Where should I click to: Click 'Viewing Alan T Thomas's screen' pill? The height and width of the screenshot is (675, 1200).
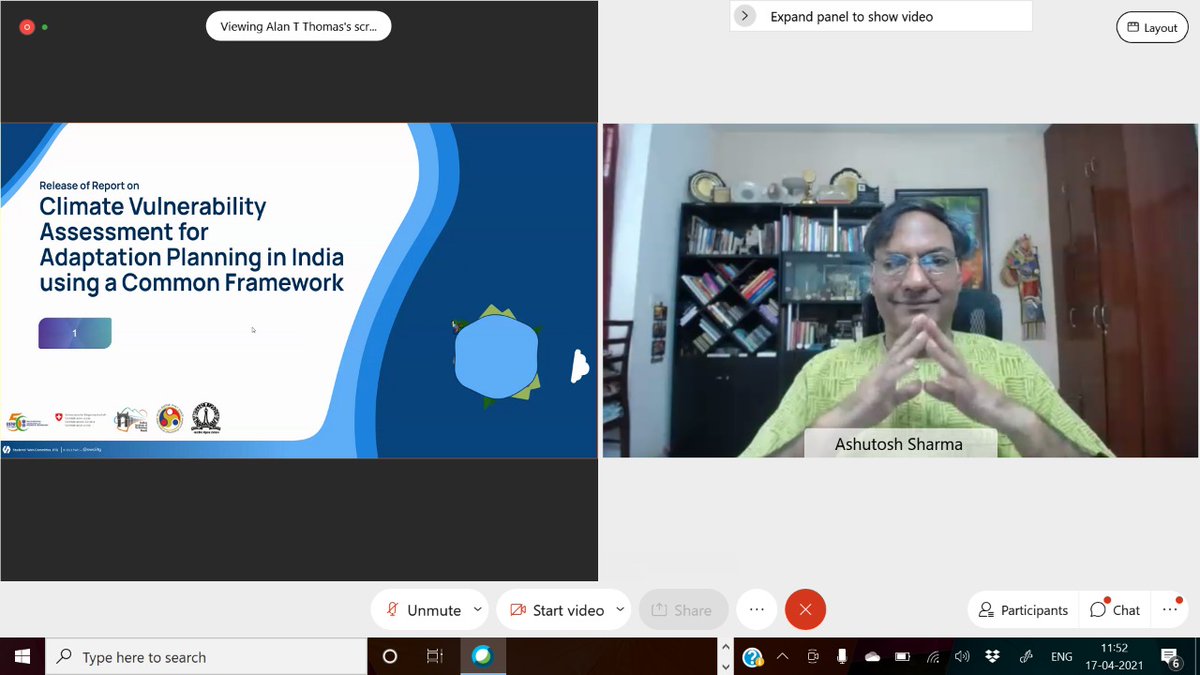[298, 27]
